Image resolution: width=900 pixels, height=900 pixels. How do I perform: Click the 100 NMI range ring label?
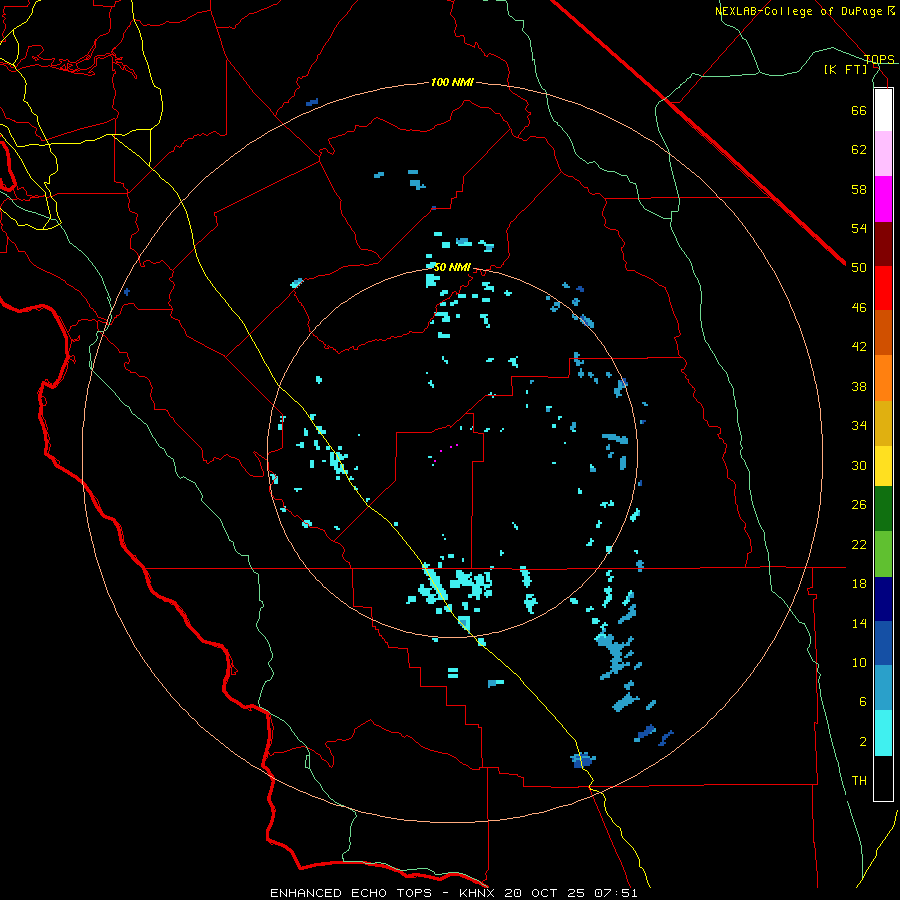tap(452, 83)
